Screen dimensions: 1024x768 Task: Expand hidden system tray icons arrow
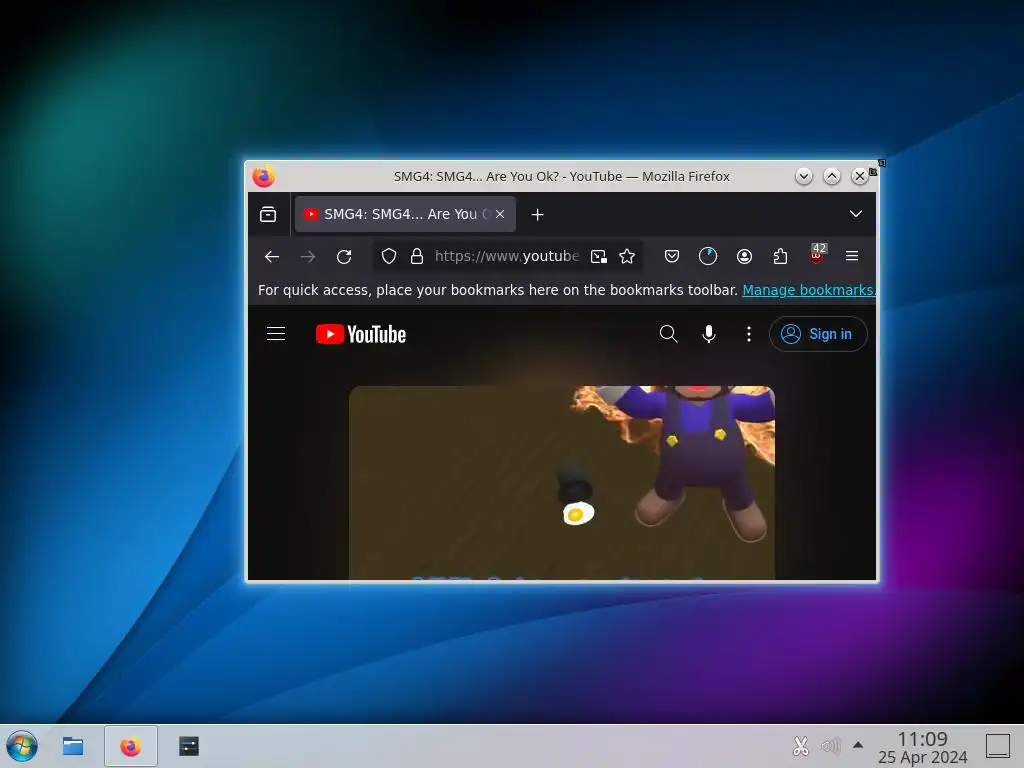(858, 745)
